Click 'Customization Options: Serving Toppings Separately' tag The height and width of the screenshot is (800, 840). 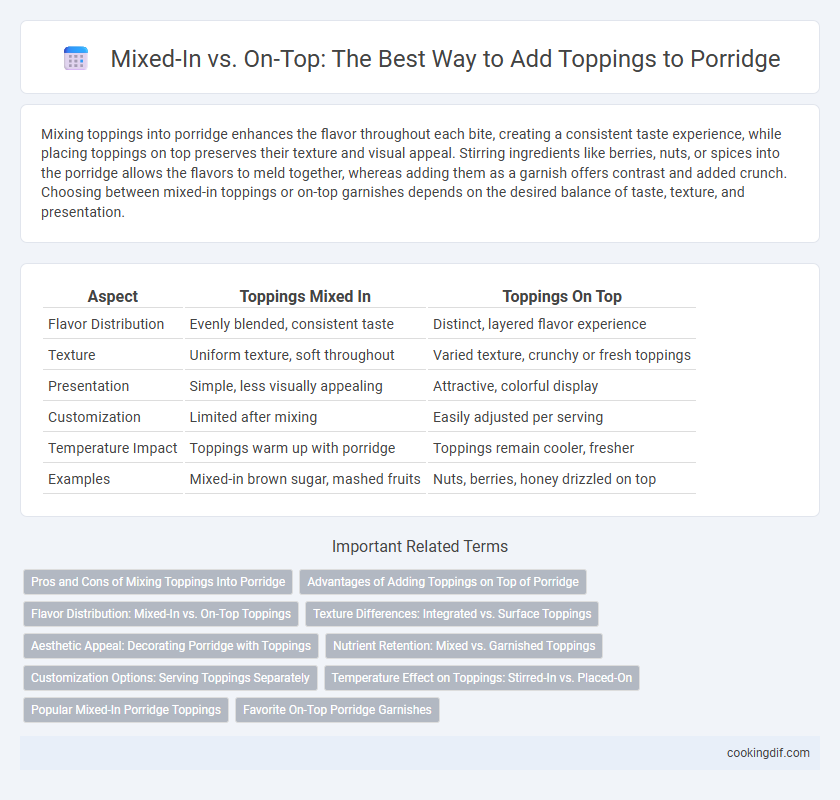click(x=170, y=678)
